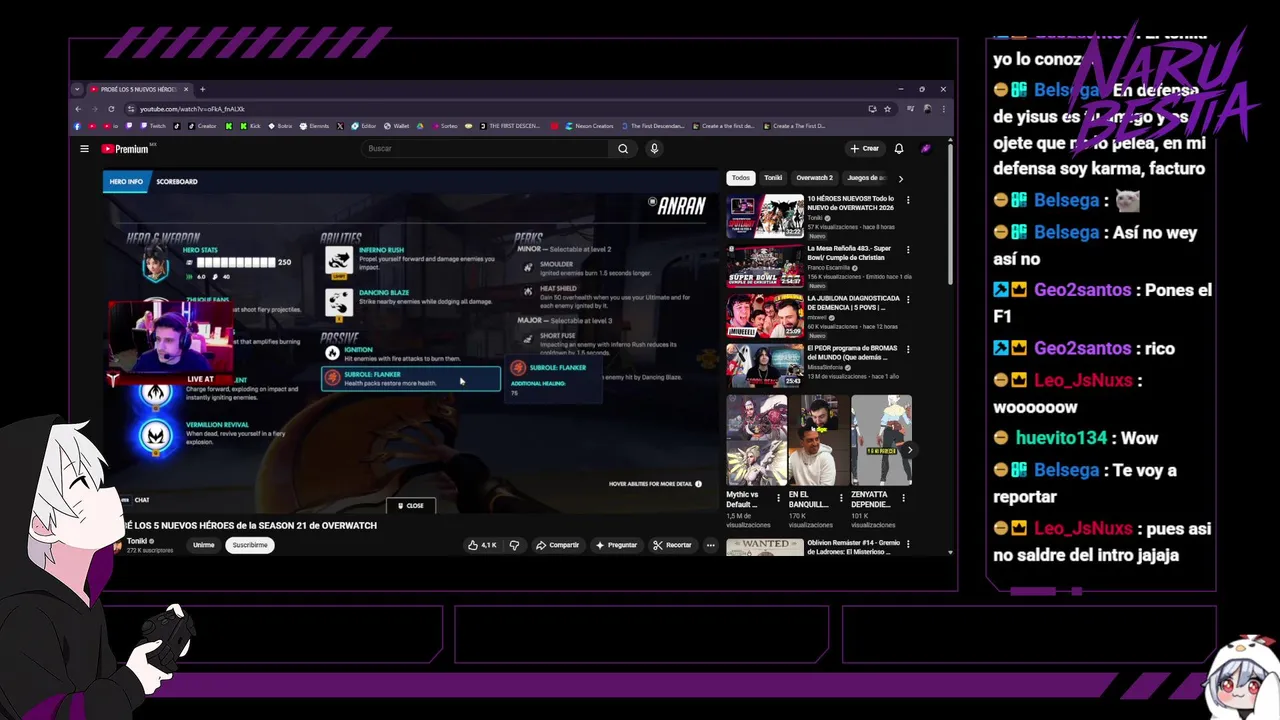Bookmark this page with the star icon
Viewport: 1280px width, 720px height.
pos(887,109)
